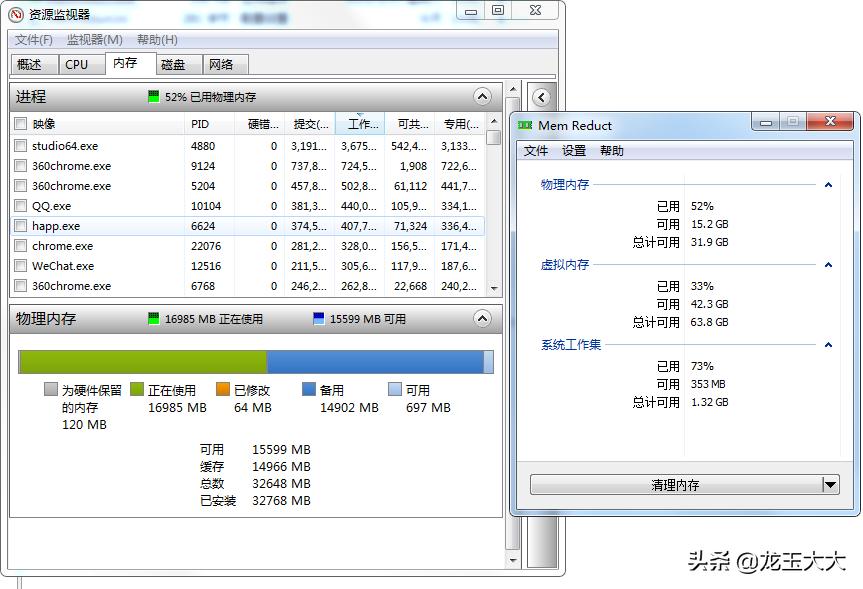Check the QQ.exe process checkbox
The height and width of the screenshot is (589, 863).
[21, 206]
